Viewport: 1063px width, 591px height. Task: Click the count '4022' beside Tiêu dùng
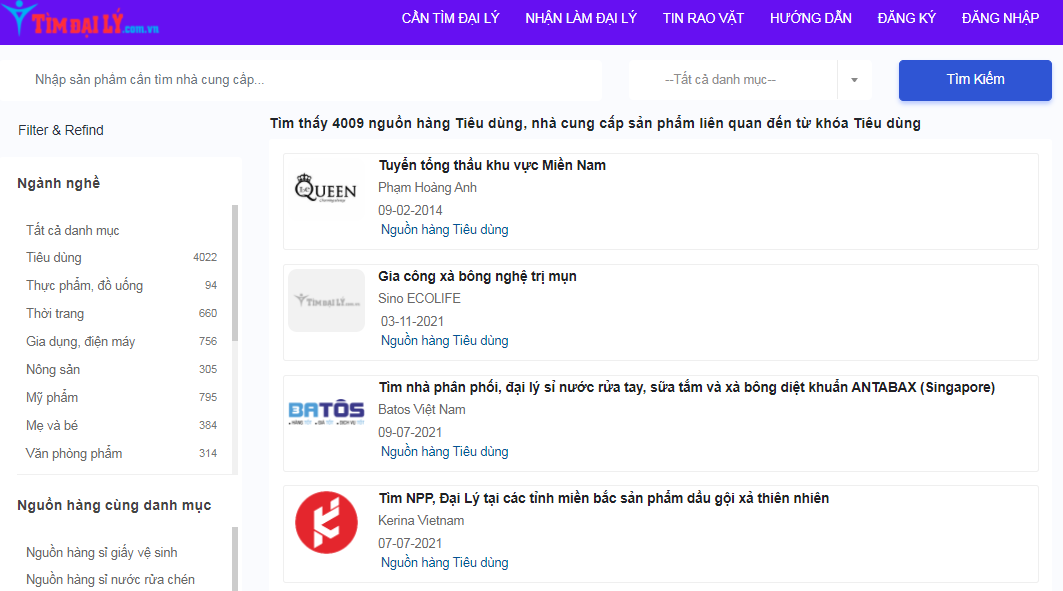[205, 258]
